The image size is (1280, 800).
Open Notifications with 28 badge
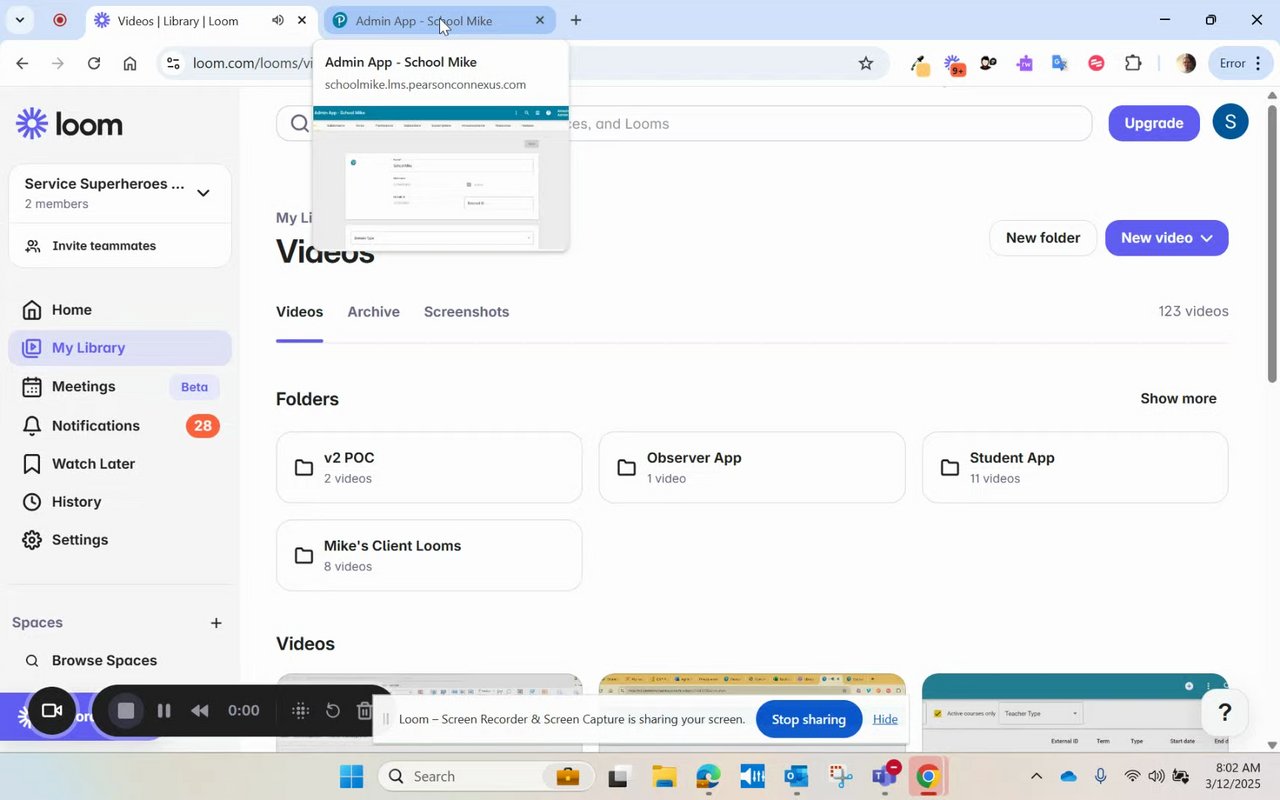coord(120,426)
